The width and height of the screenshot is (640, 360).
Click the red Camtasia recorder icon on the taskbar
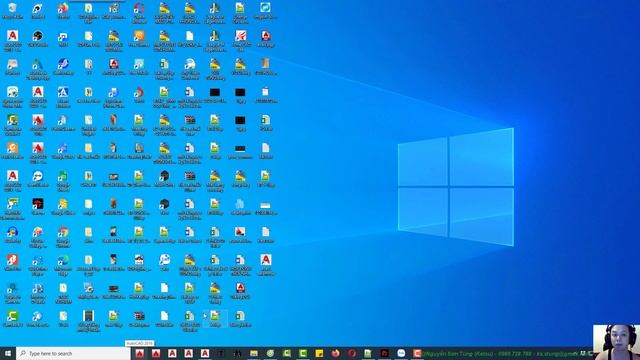417,353
